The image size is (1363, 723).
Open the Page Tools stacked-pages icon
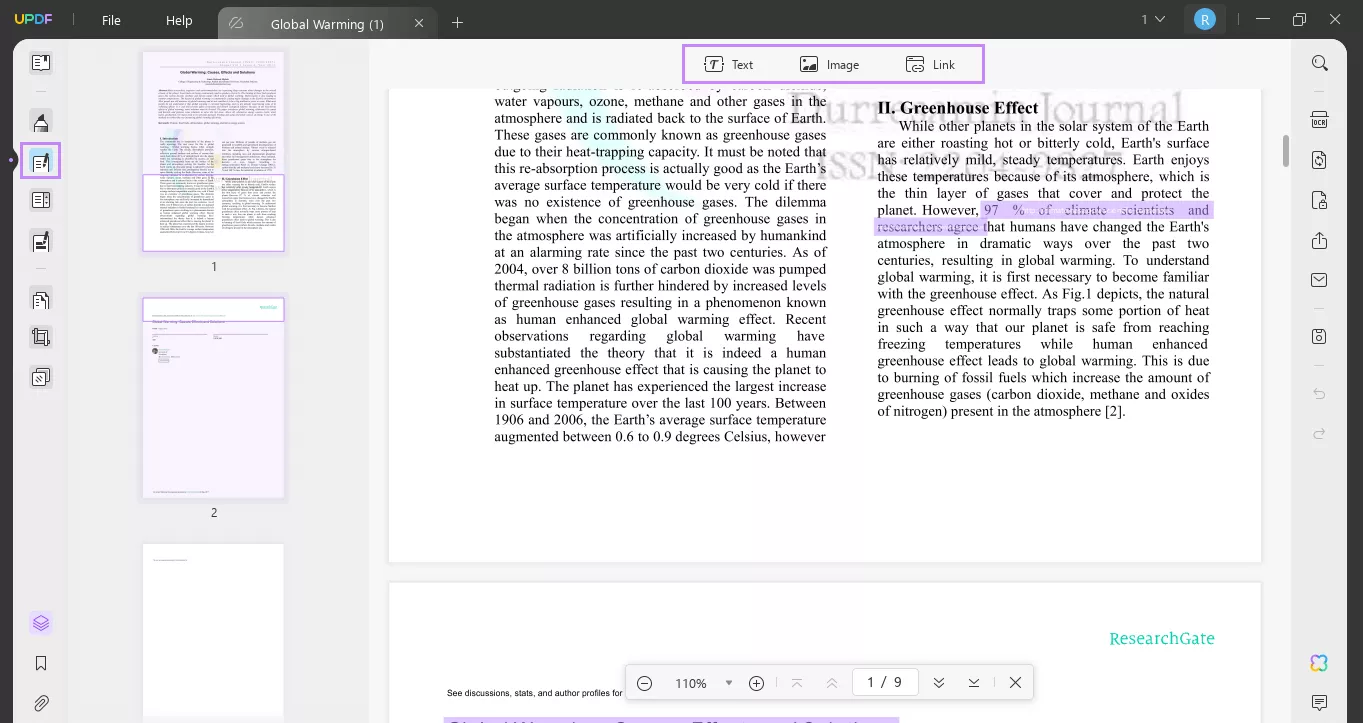[x=40, y=377]
